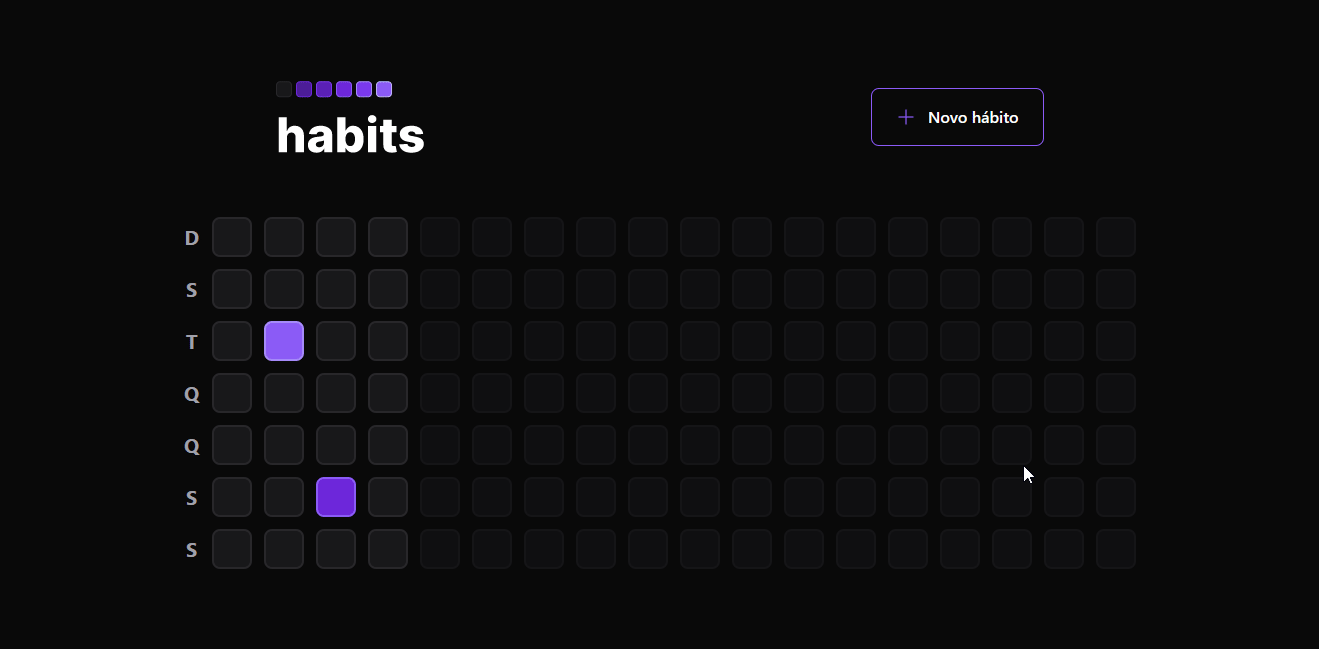Toggle the cell below the filled Friday square
This screenshot has height=649, width=1319.
(x=336, y=549)
